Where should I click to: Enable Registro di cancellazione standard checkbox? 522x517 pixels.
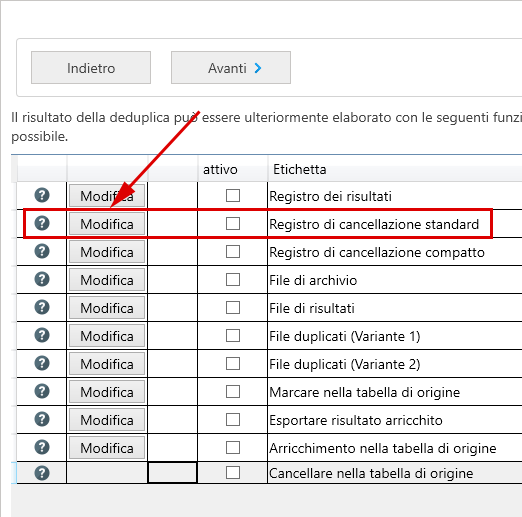click(233, 224)
